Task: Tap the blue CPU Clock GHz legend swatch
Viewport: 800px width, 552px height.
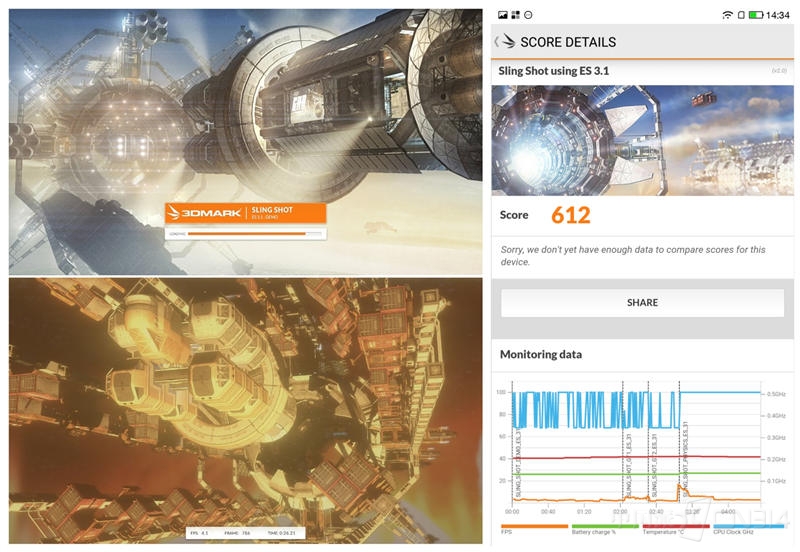Action: (748, 526)
